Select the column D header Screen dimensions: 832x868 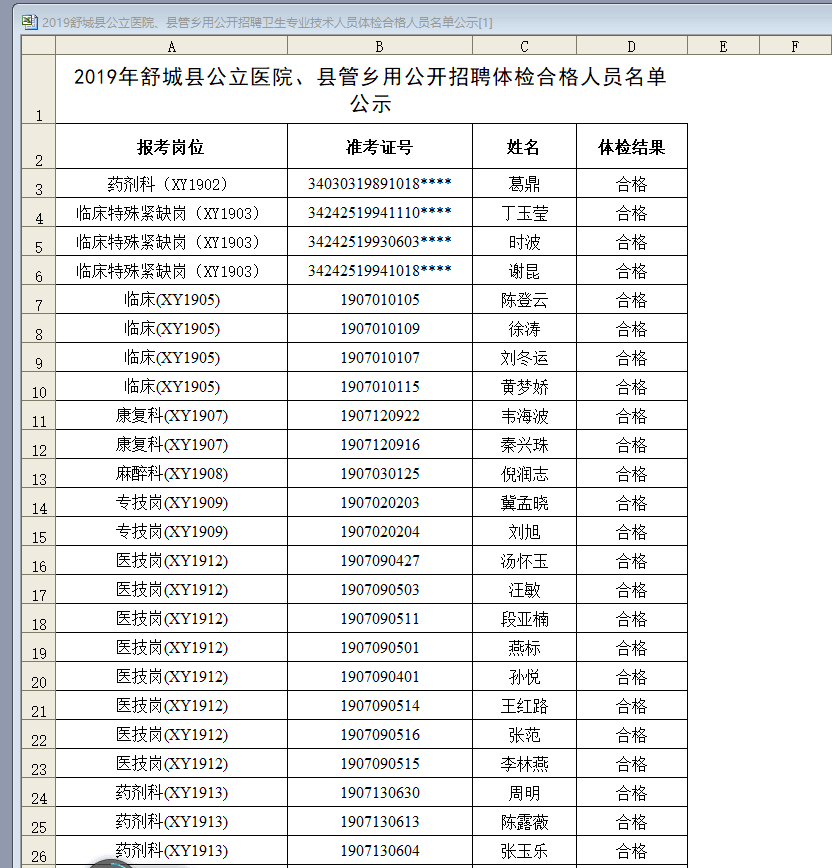click(632, 46)
